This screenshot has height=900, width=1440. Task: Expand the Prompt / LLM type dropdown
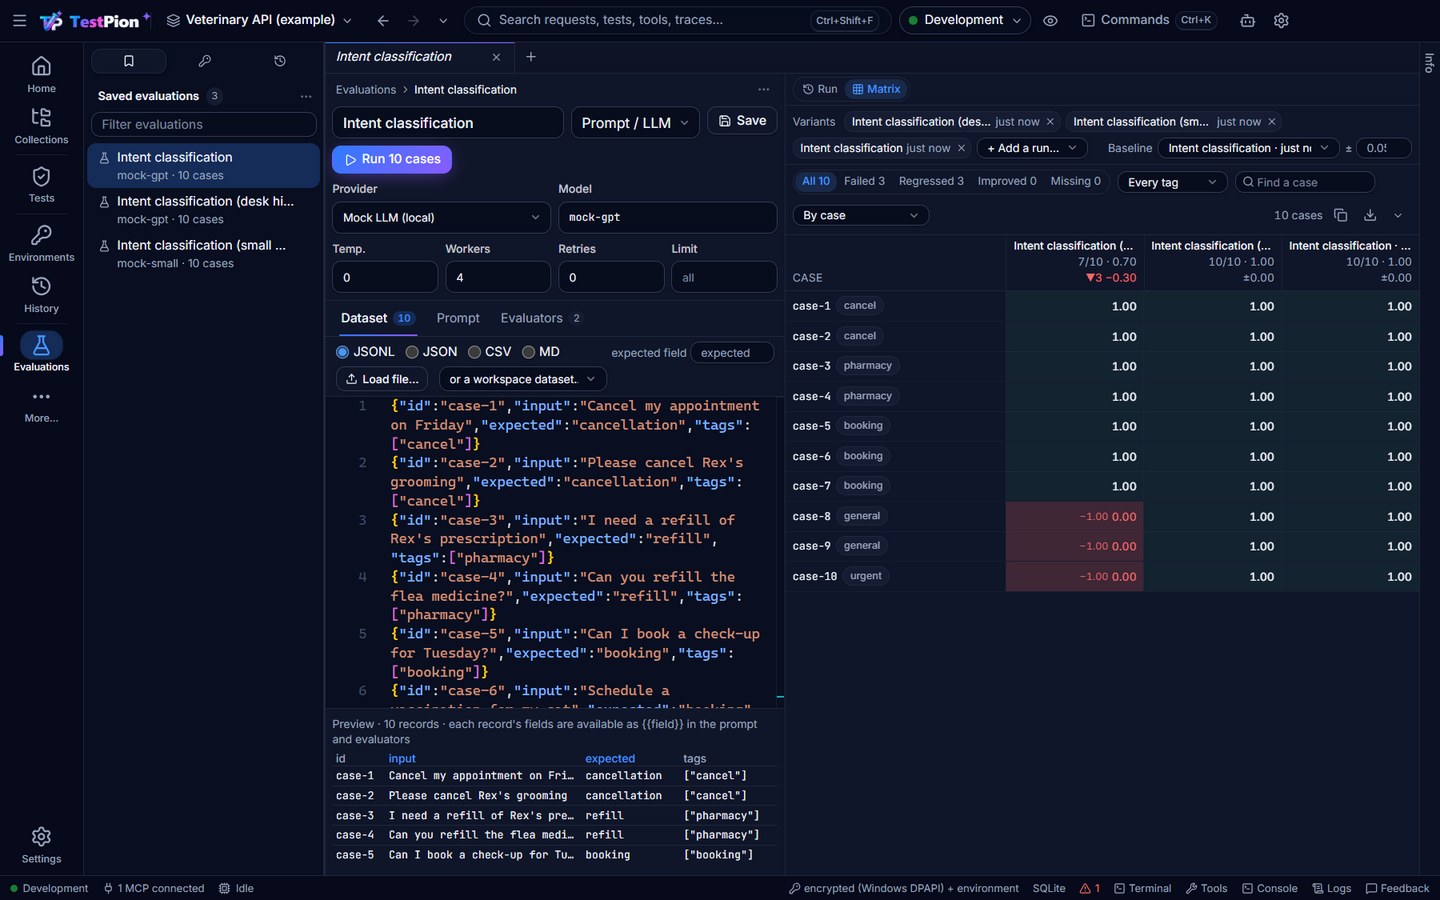(x=637, y=122)
